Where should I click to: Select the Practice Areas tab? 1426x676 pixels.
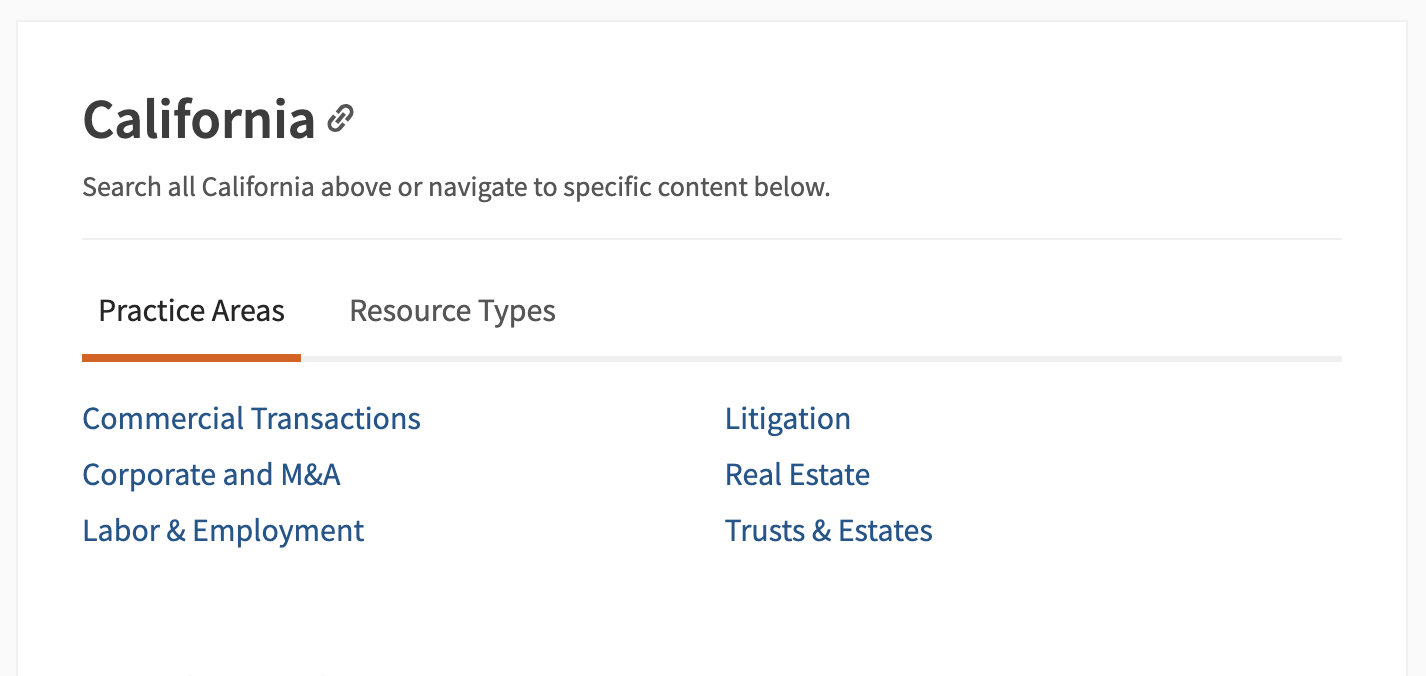[191, 311]
